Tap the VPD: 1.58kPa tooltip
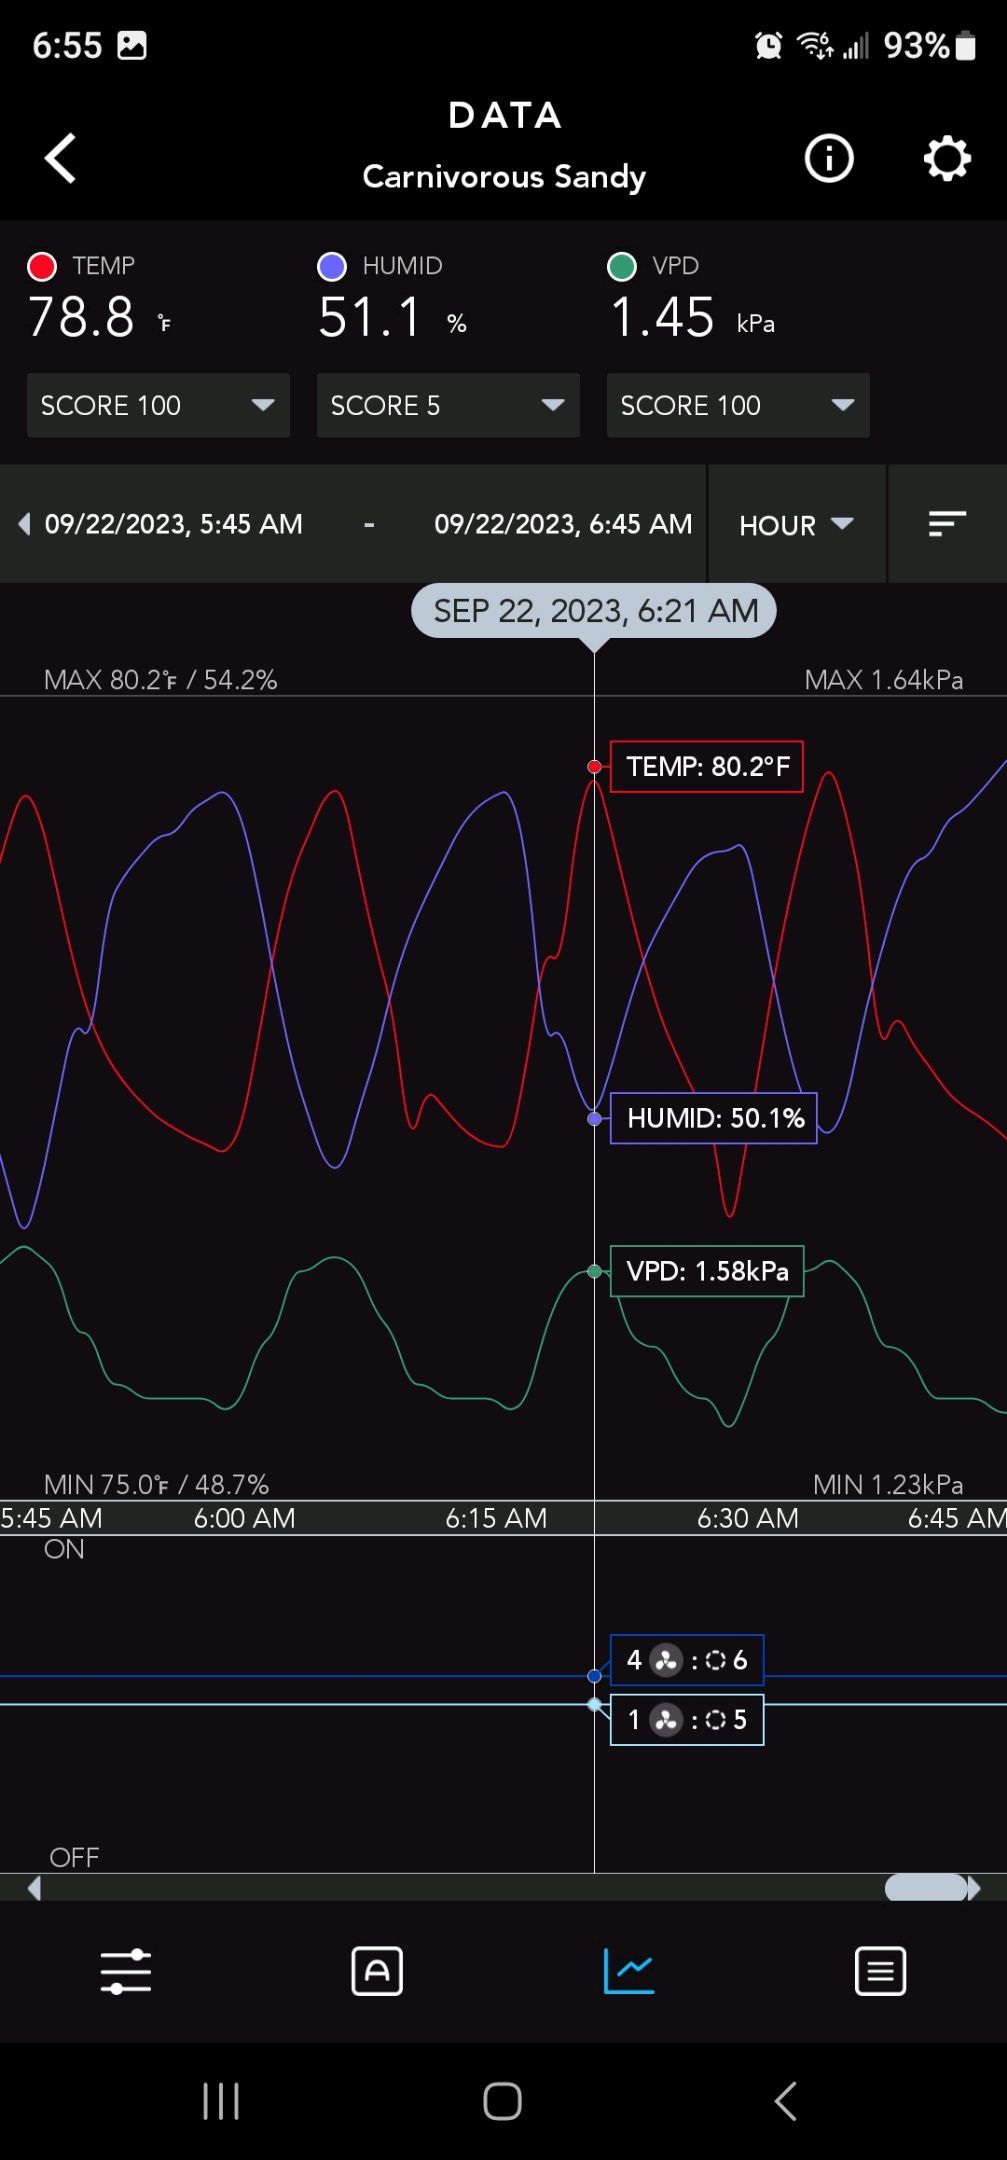Image resolution: width=1007 pixels, height=2160 pixels. pyautogui.click(x=707, y=1271)
